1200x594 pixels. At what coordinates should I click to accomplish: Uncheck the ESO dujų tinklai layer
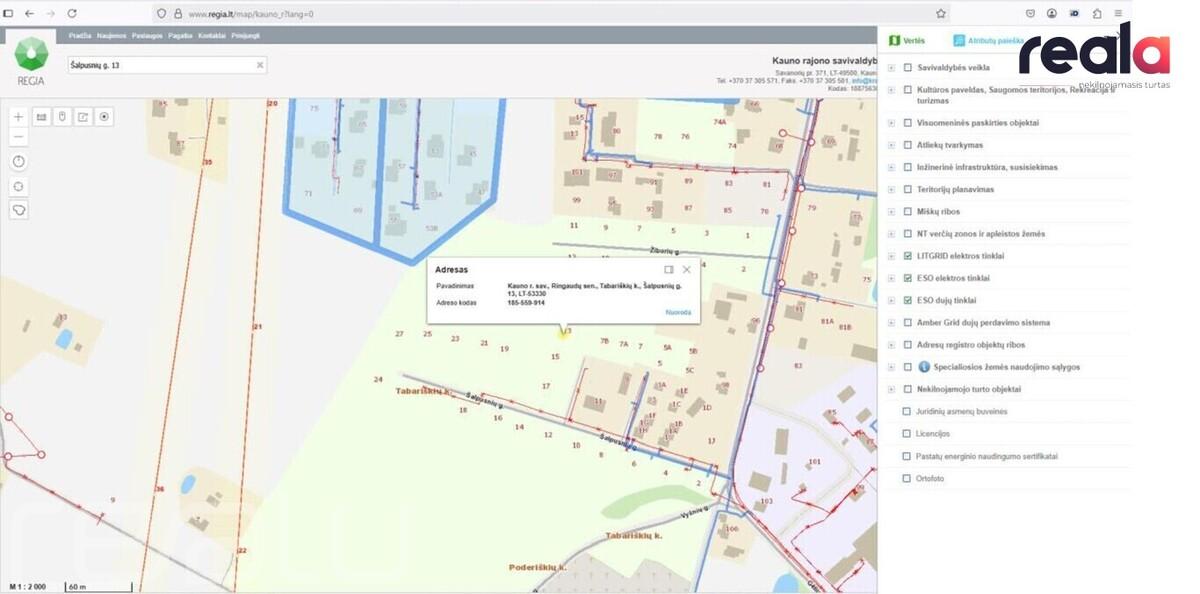[908, 300]
